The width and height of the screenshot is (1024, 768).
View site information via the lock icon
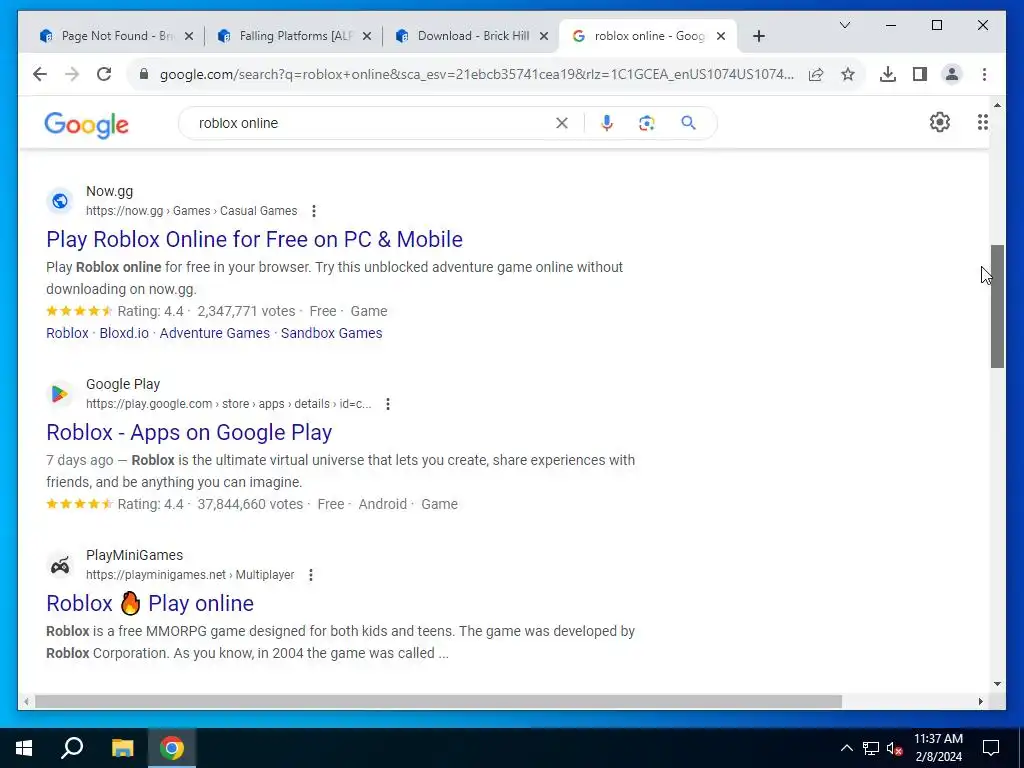144,74
